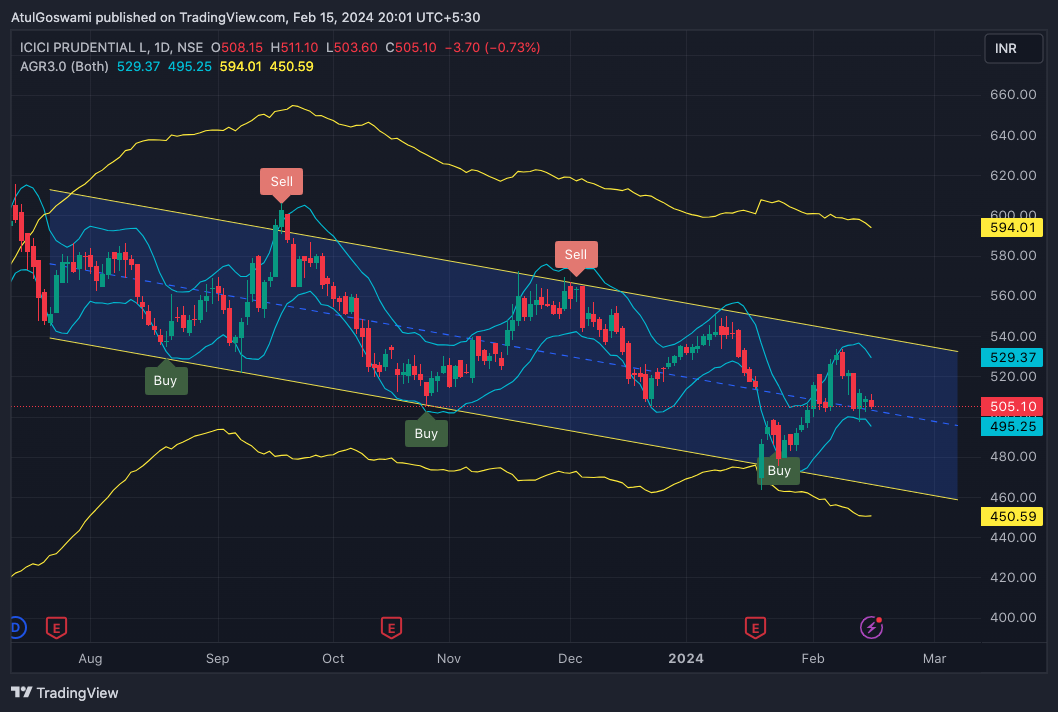Click the Sell signal label in September
Image resolution: width=1058 pixels, height=712 pixels.
281,182
